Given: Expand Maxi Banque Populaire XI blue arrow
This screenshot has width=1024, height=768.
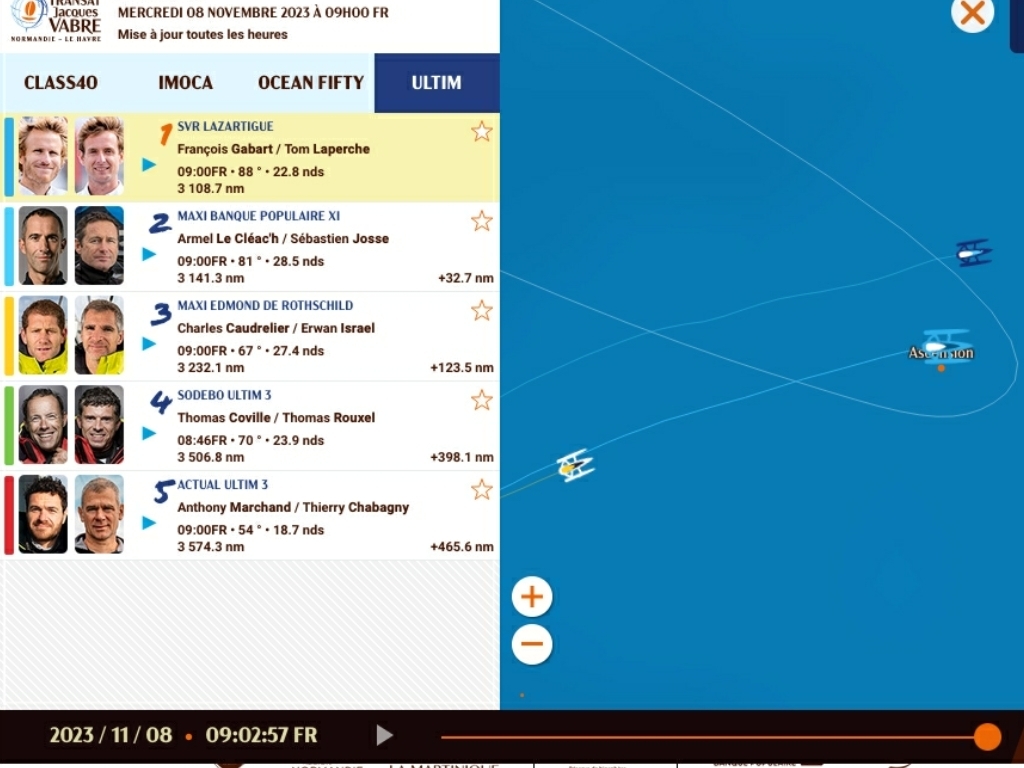Looking at the screenshot, I should tap(149, 254).
